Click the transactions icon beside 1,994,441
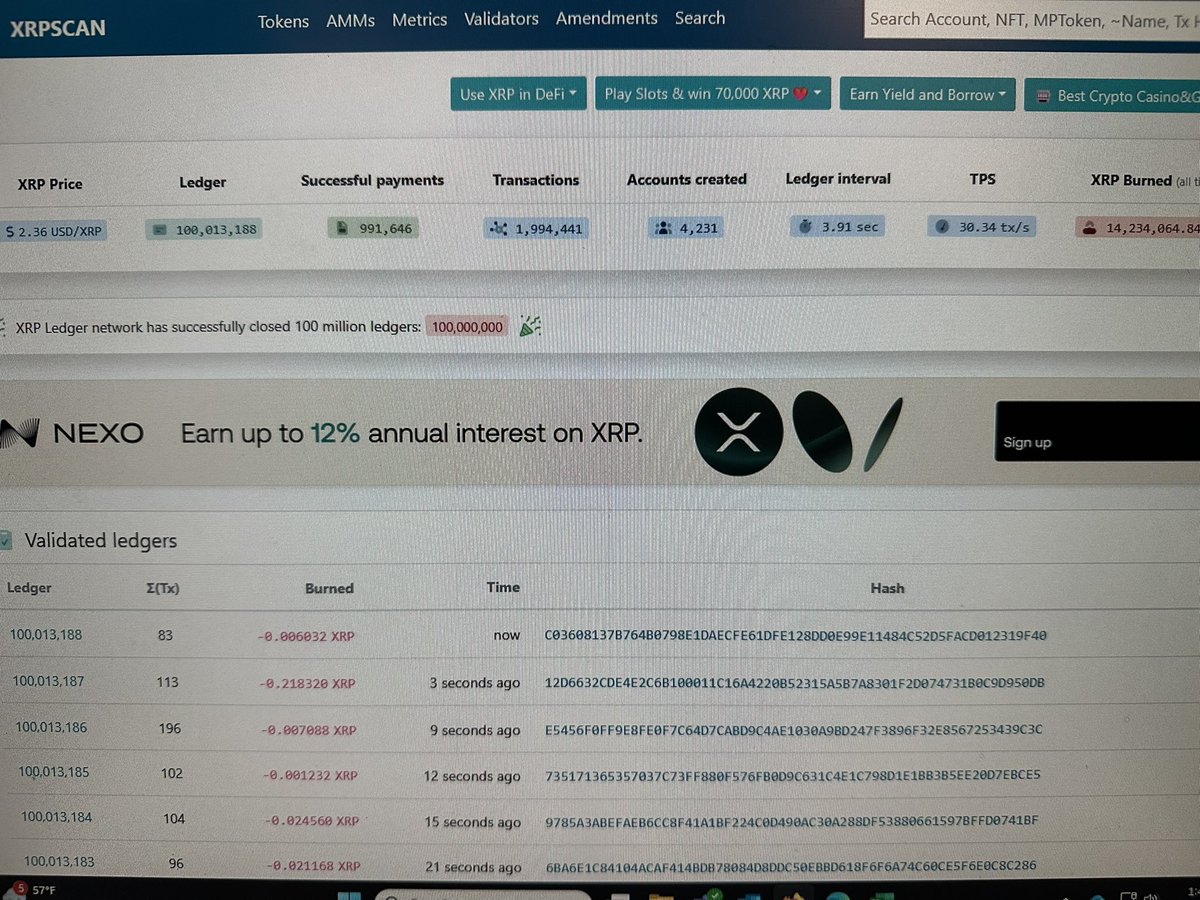Image resolution: width=1200 pixels, height=900 pixels. (x=500, y=229)
